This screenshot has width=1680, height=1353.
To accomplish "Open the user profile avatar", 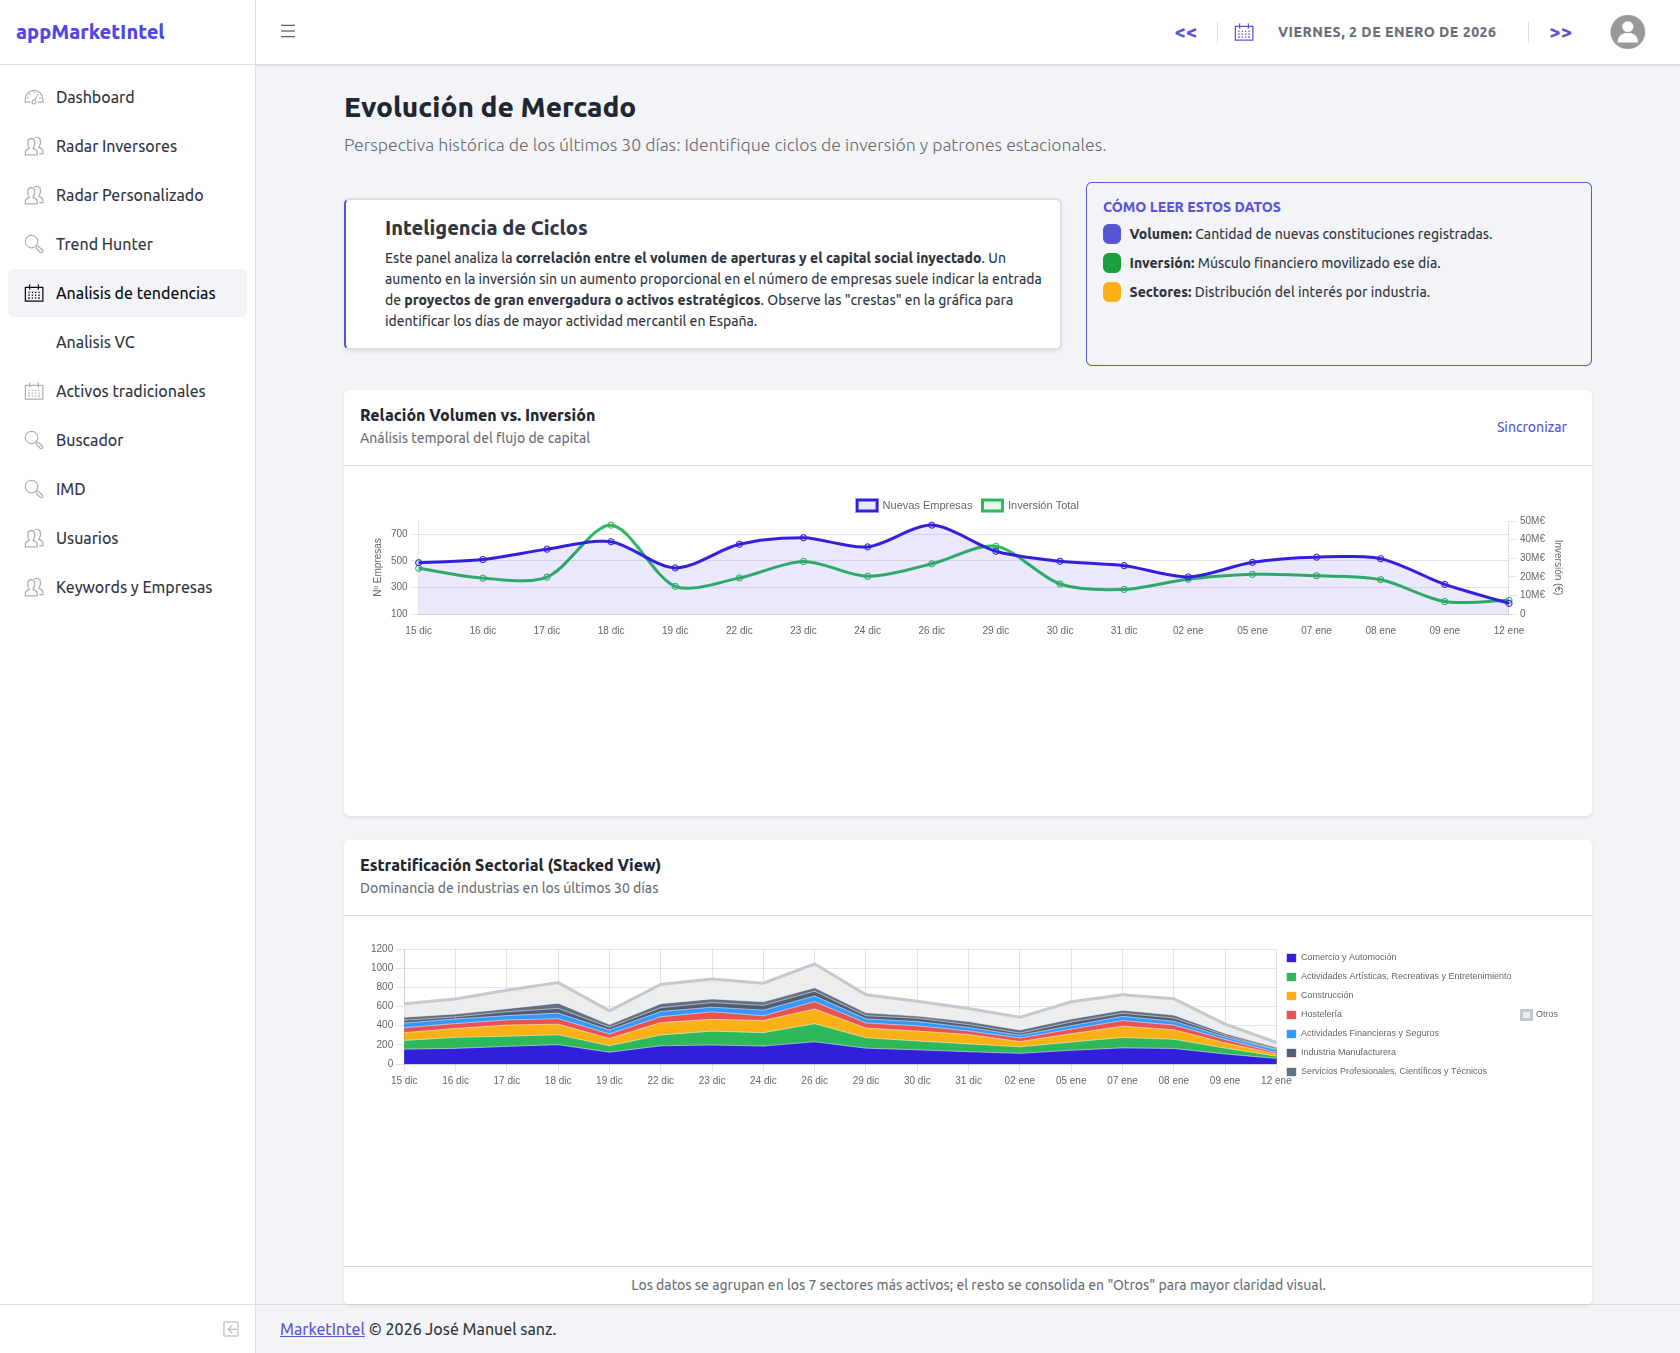I will [1627, 32].
